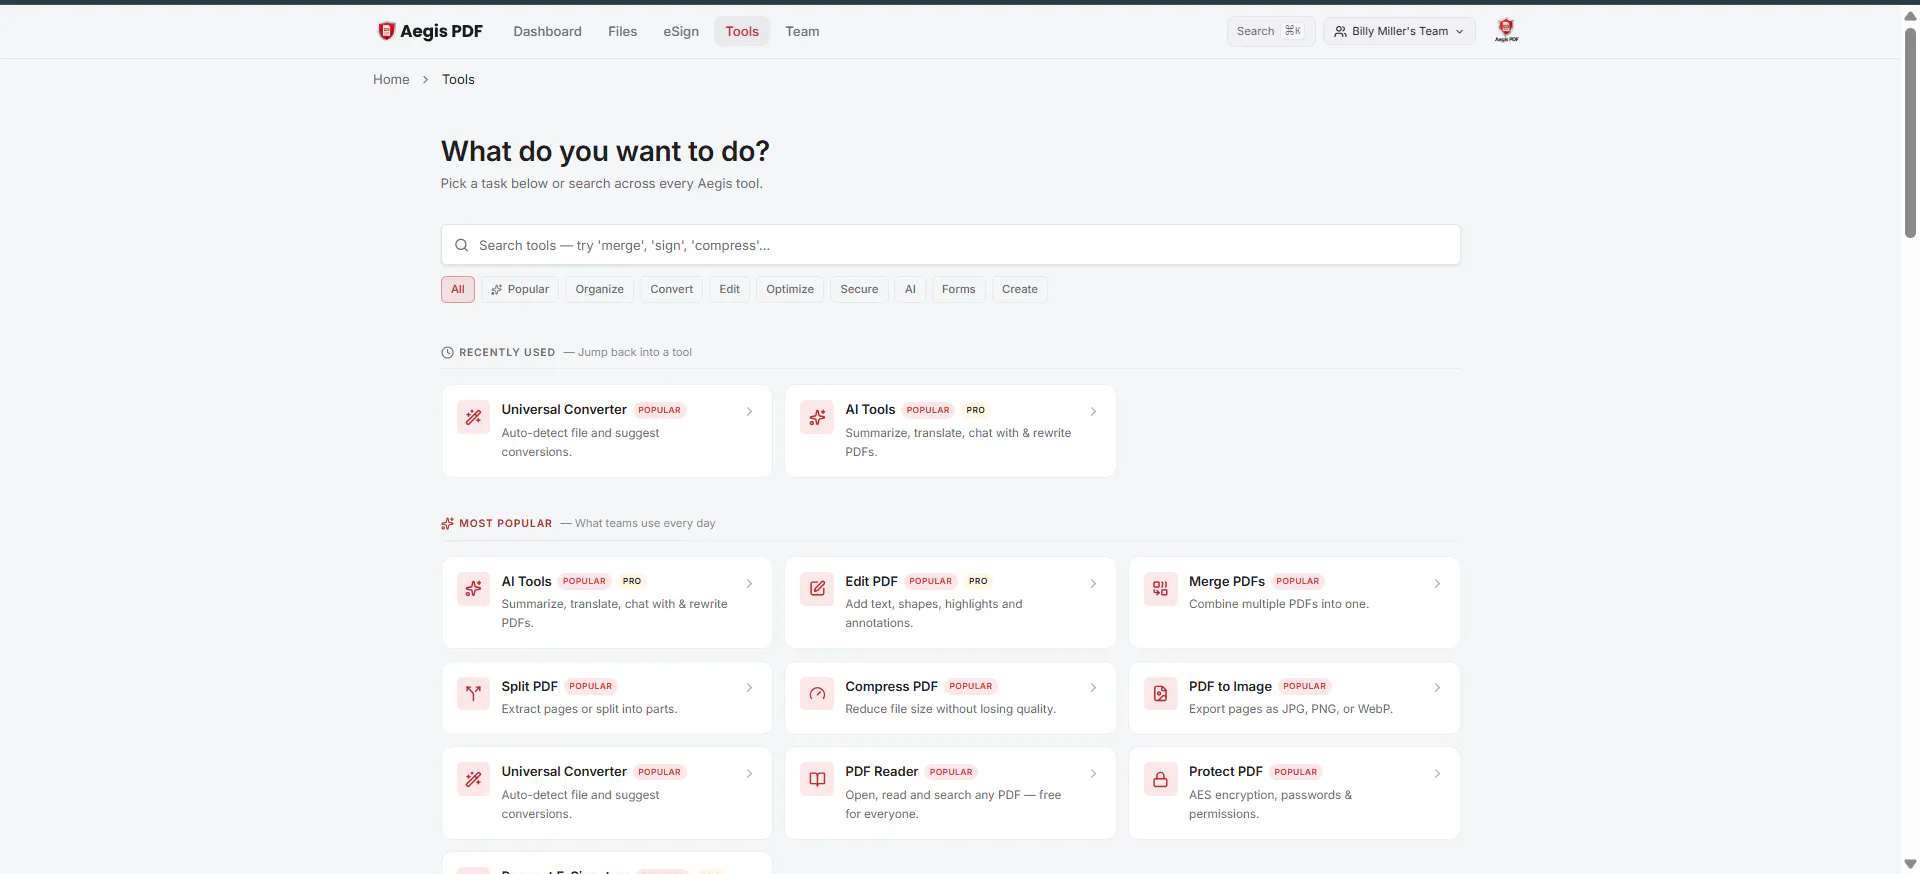Image resolution: width=1920 pixels, height=874 pixels.
Task: Click the Universal Converter wand icon in Recently Used
Action: (x=473, y=417)
